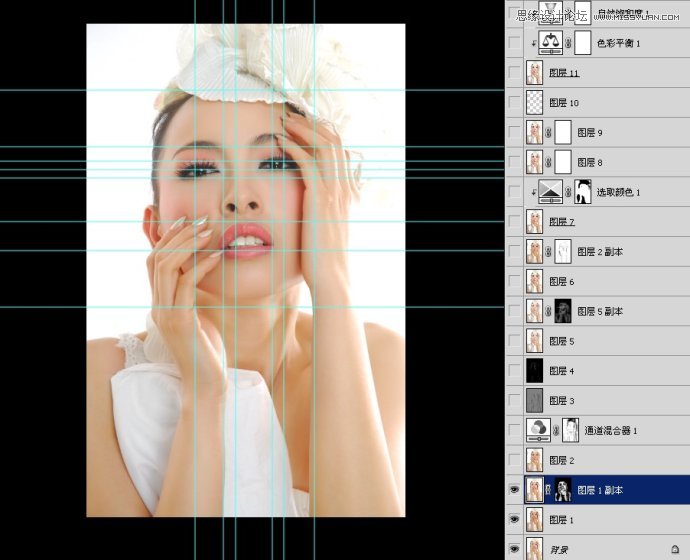
Task: Select the layer named 图层 10
Action: tap(564, 102)
